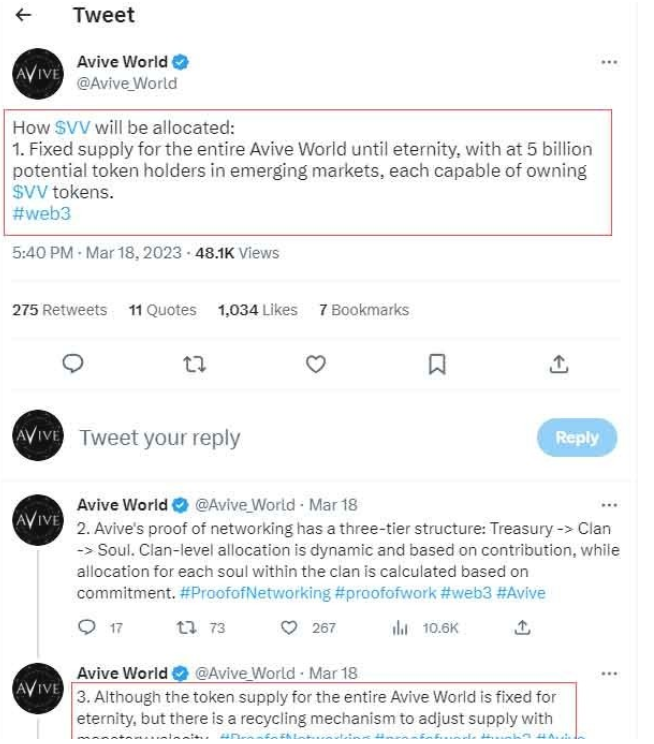Bookmark the main tweet
Viewport: 654px width, 744px height.
pyautogui.click(x=437, y=365)
